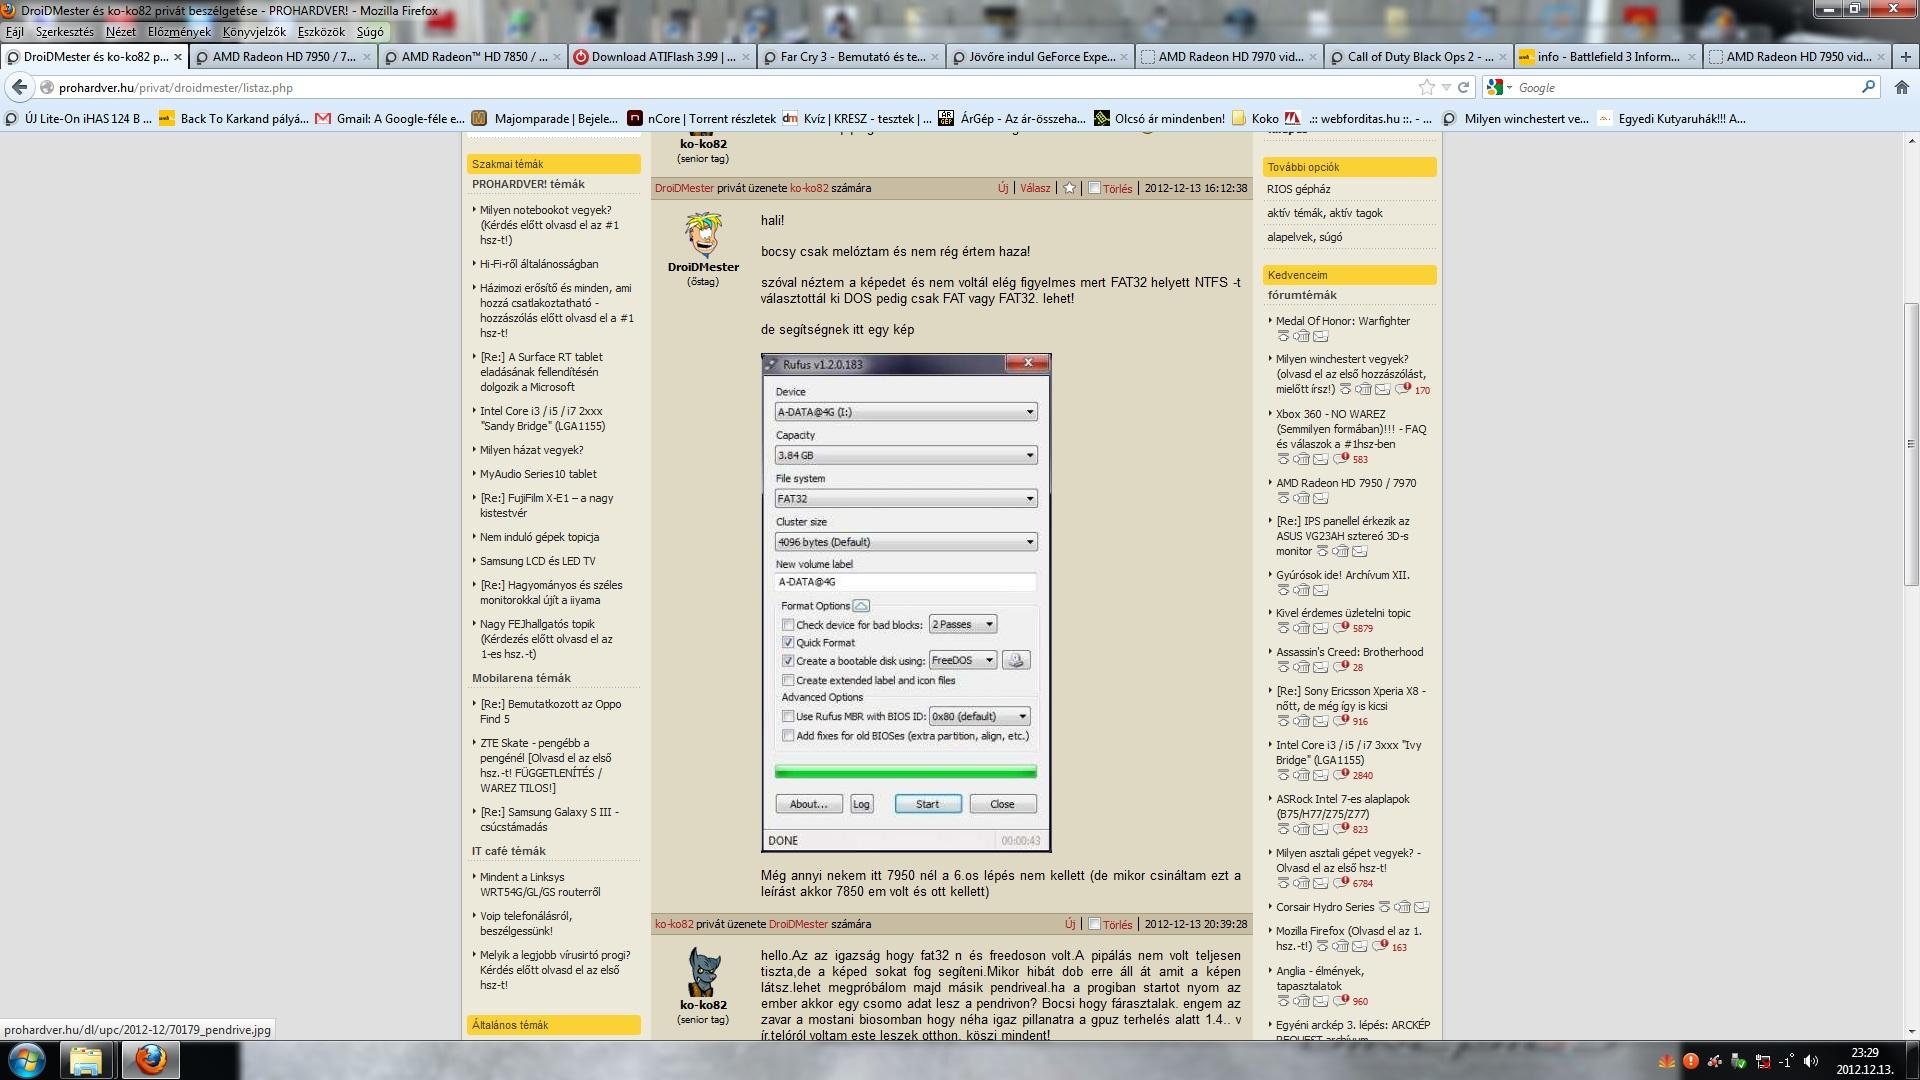Click the Log button in Rufus image
This screenshot has height=1080, width=1920.
861,804
